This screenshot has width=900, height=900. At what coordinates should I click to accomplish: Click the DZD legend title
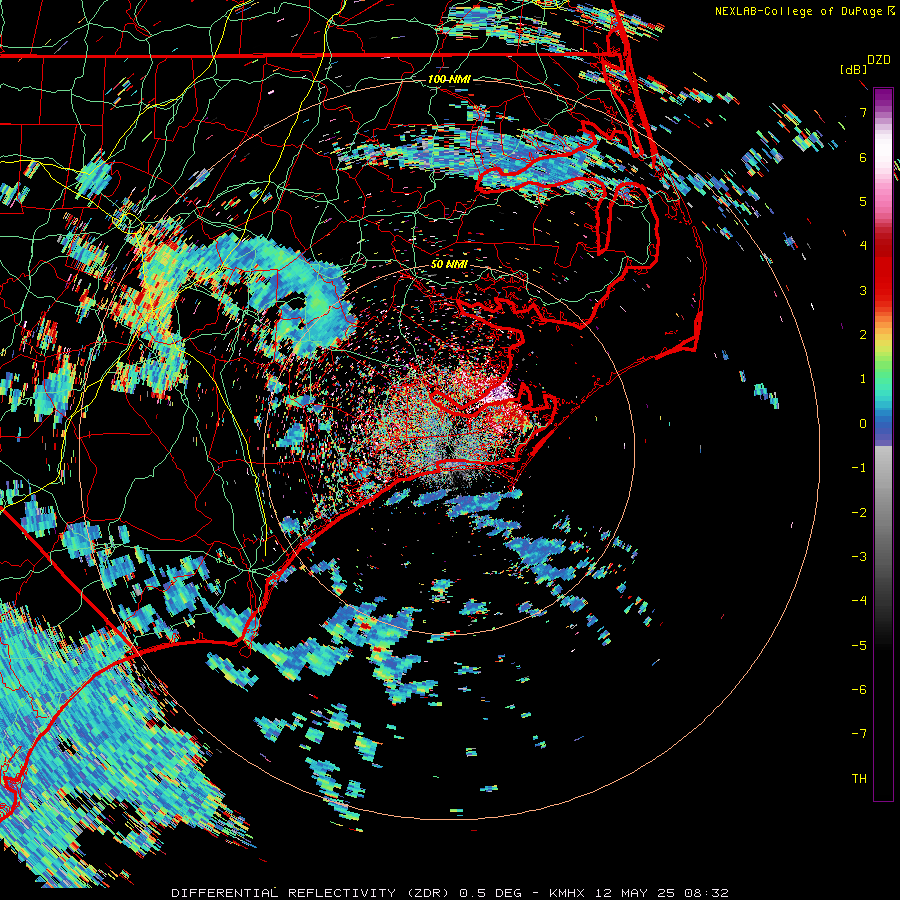coord(879,60)
